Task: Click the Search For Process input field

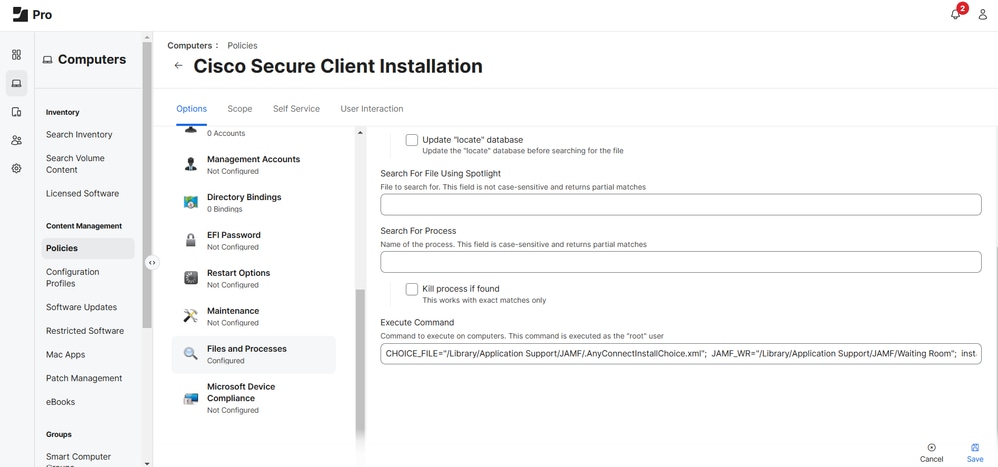Action: pos(680,262)
